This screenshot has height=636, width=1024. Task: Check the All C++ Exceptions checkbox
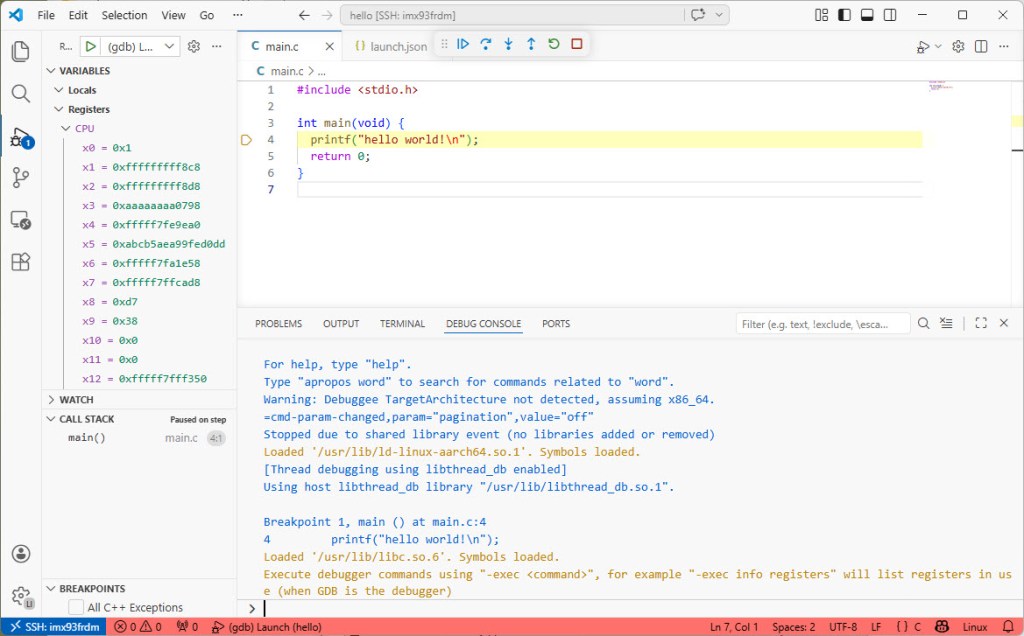(77, 607)
